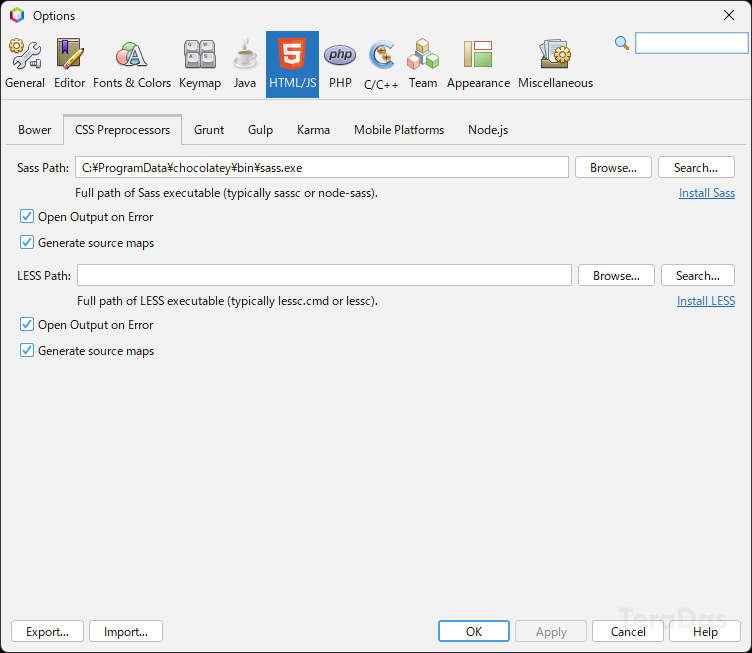Switch to the Gulp tab
Screen dimensions: 752x653
pos(260,130)
